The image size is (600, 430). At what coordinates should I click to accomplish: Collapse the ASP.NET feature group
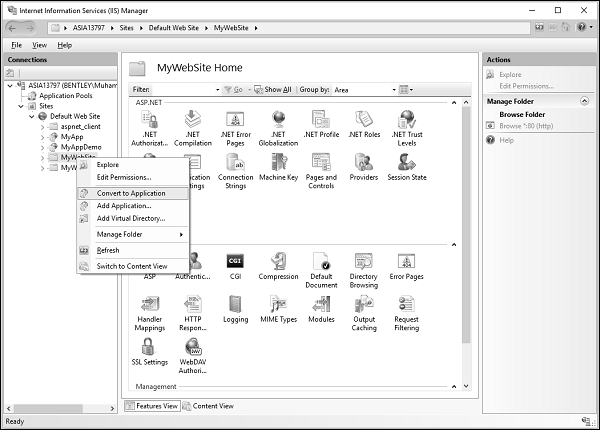click(x=454, y=103)
